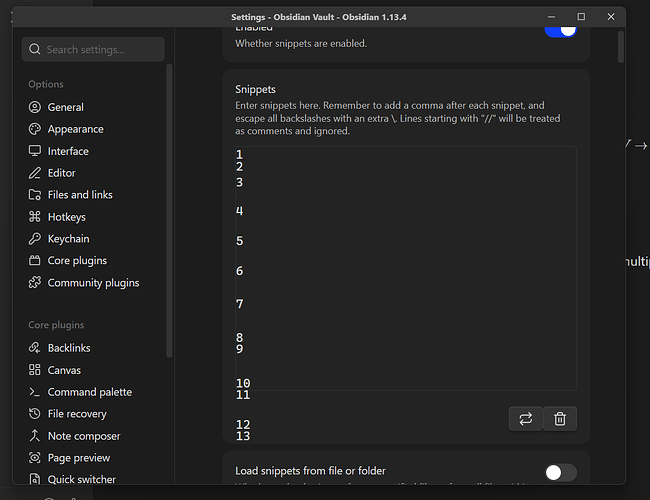Click the File recovery clock icon
The image size is (650, 500).
pyautogui.click(x=35, y=414)
